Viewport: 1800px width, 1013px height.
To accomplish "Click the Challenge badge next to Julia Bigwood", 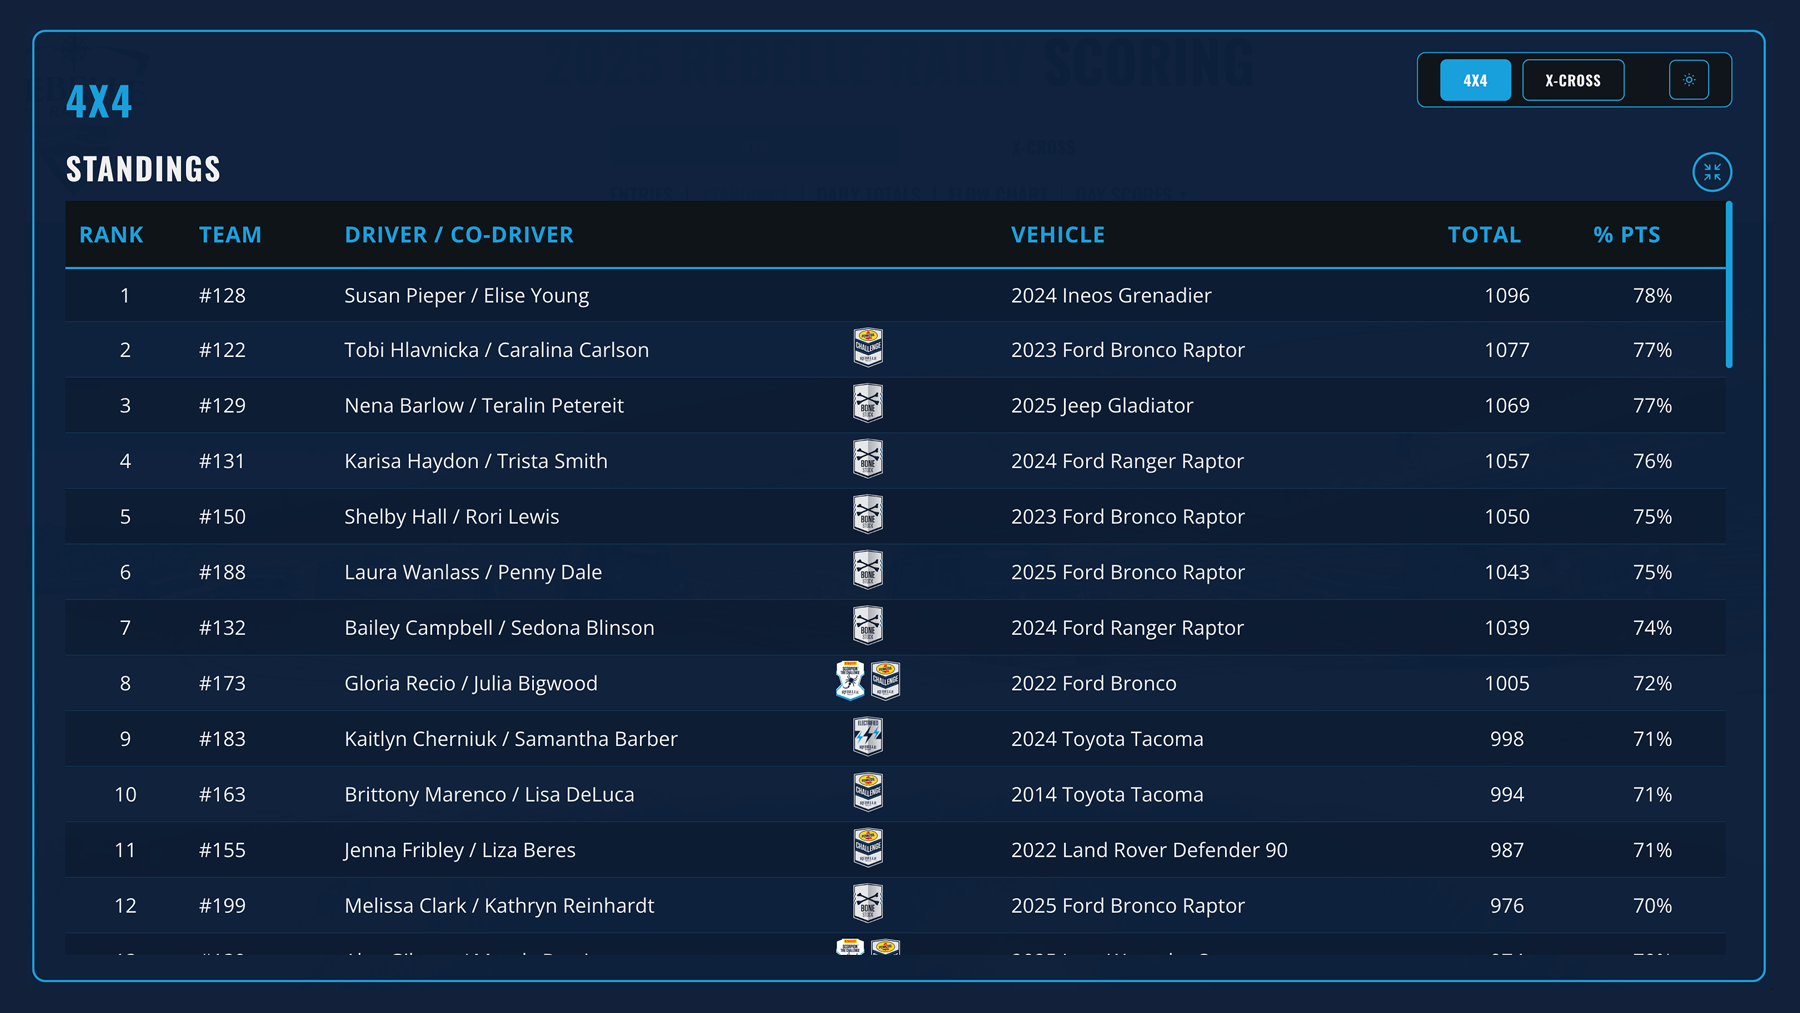I will (x=886, y=681).
